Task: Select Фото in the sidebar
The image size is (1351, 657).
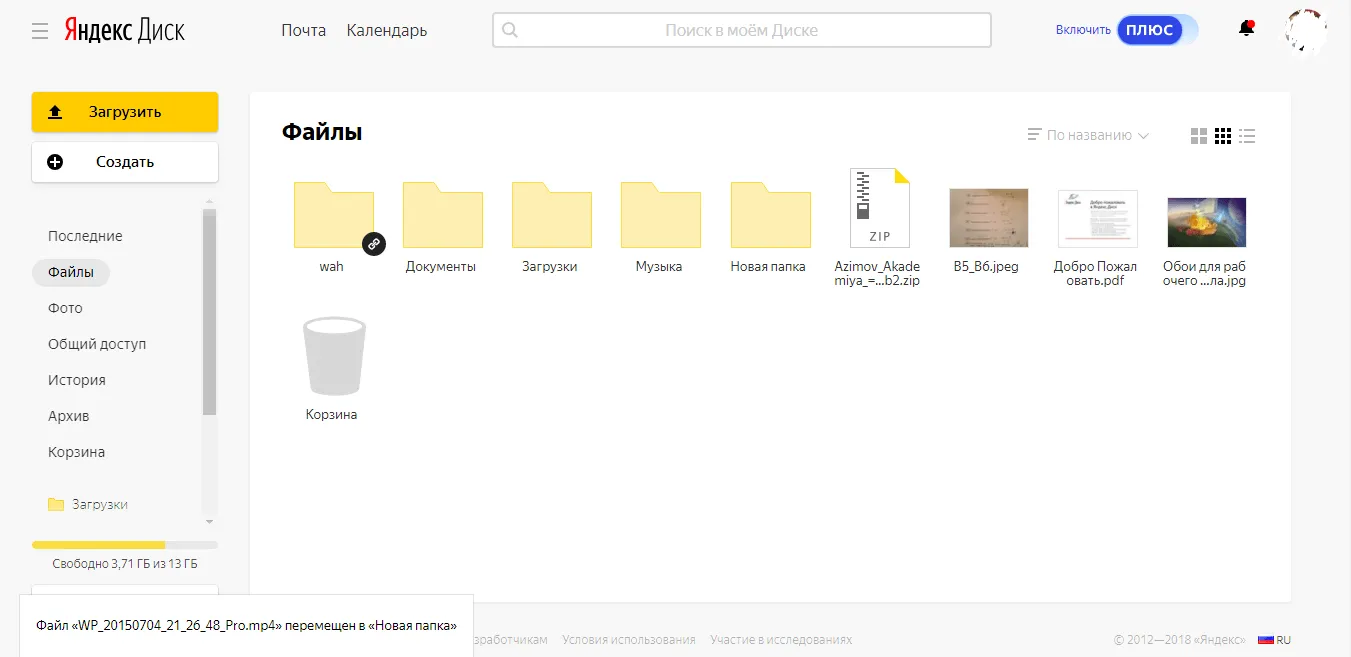Action: coord(65,308)
